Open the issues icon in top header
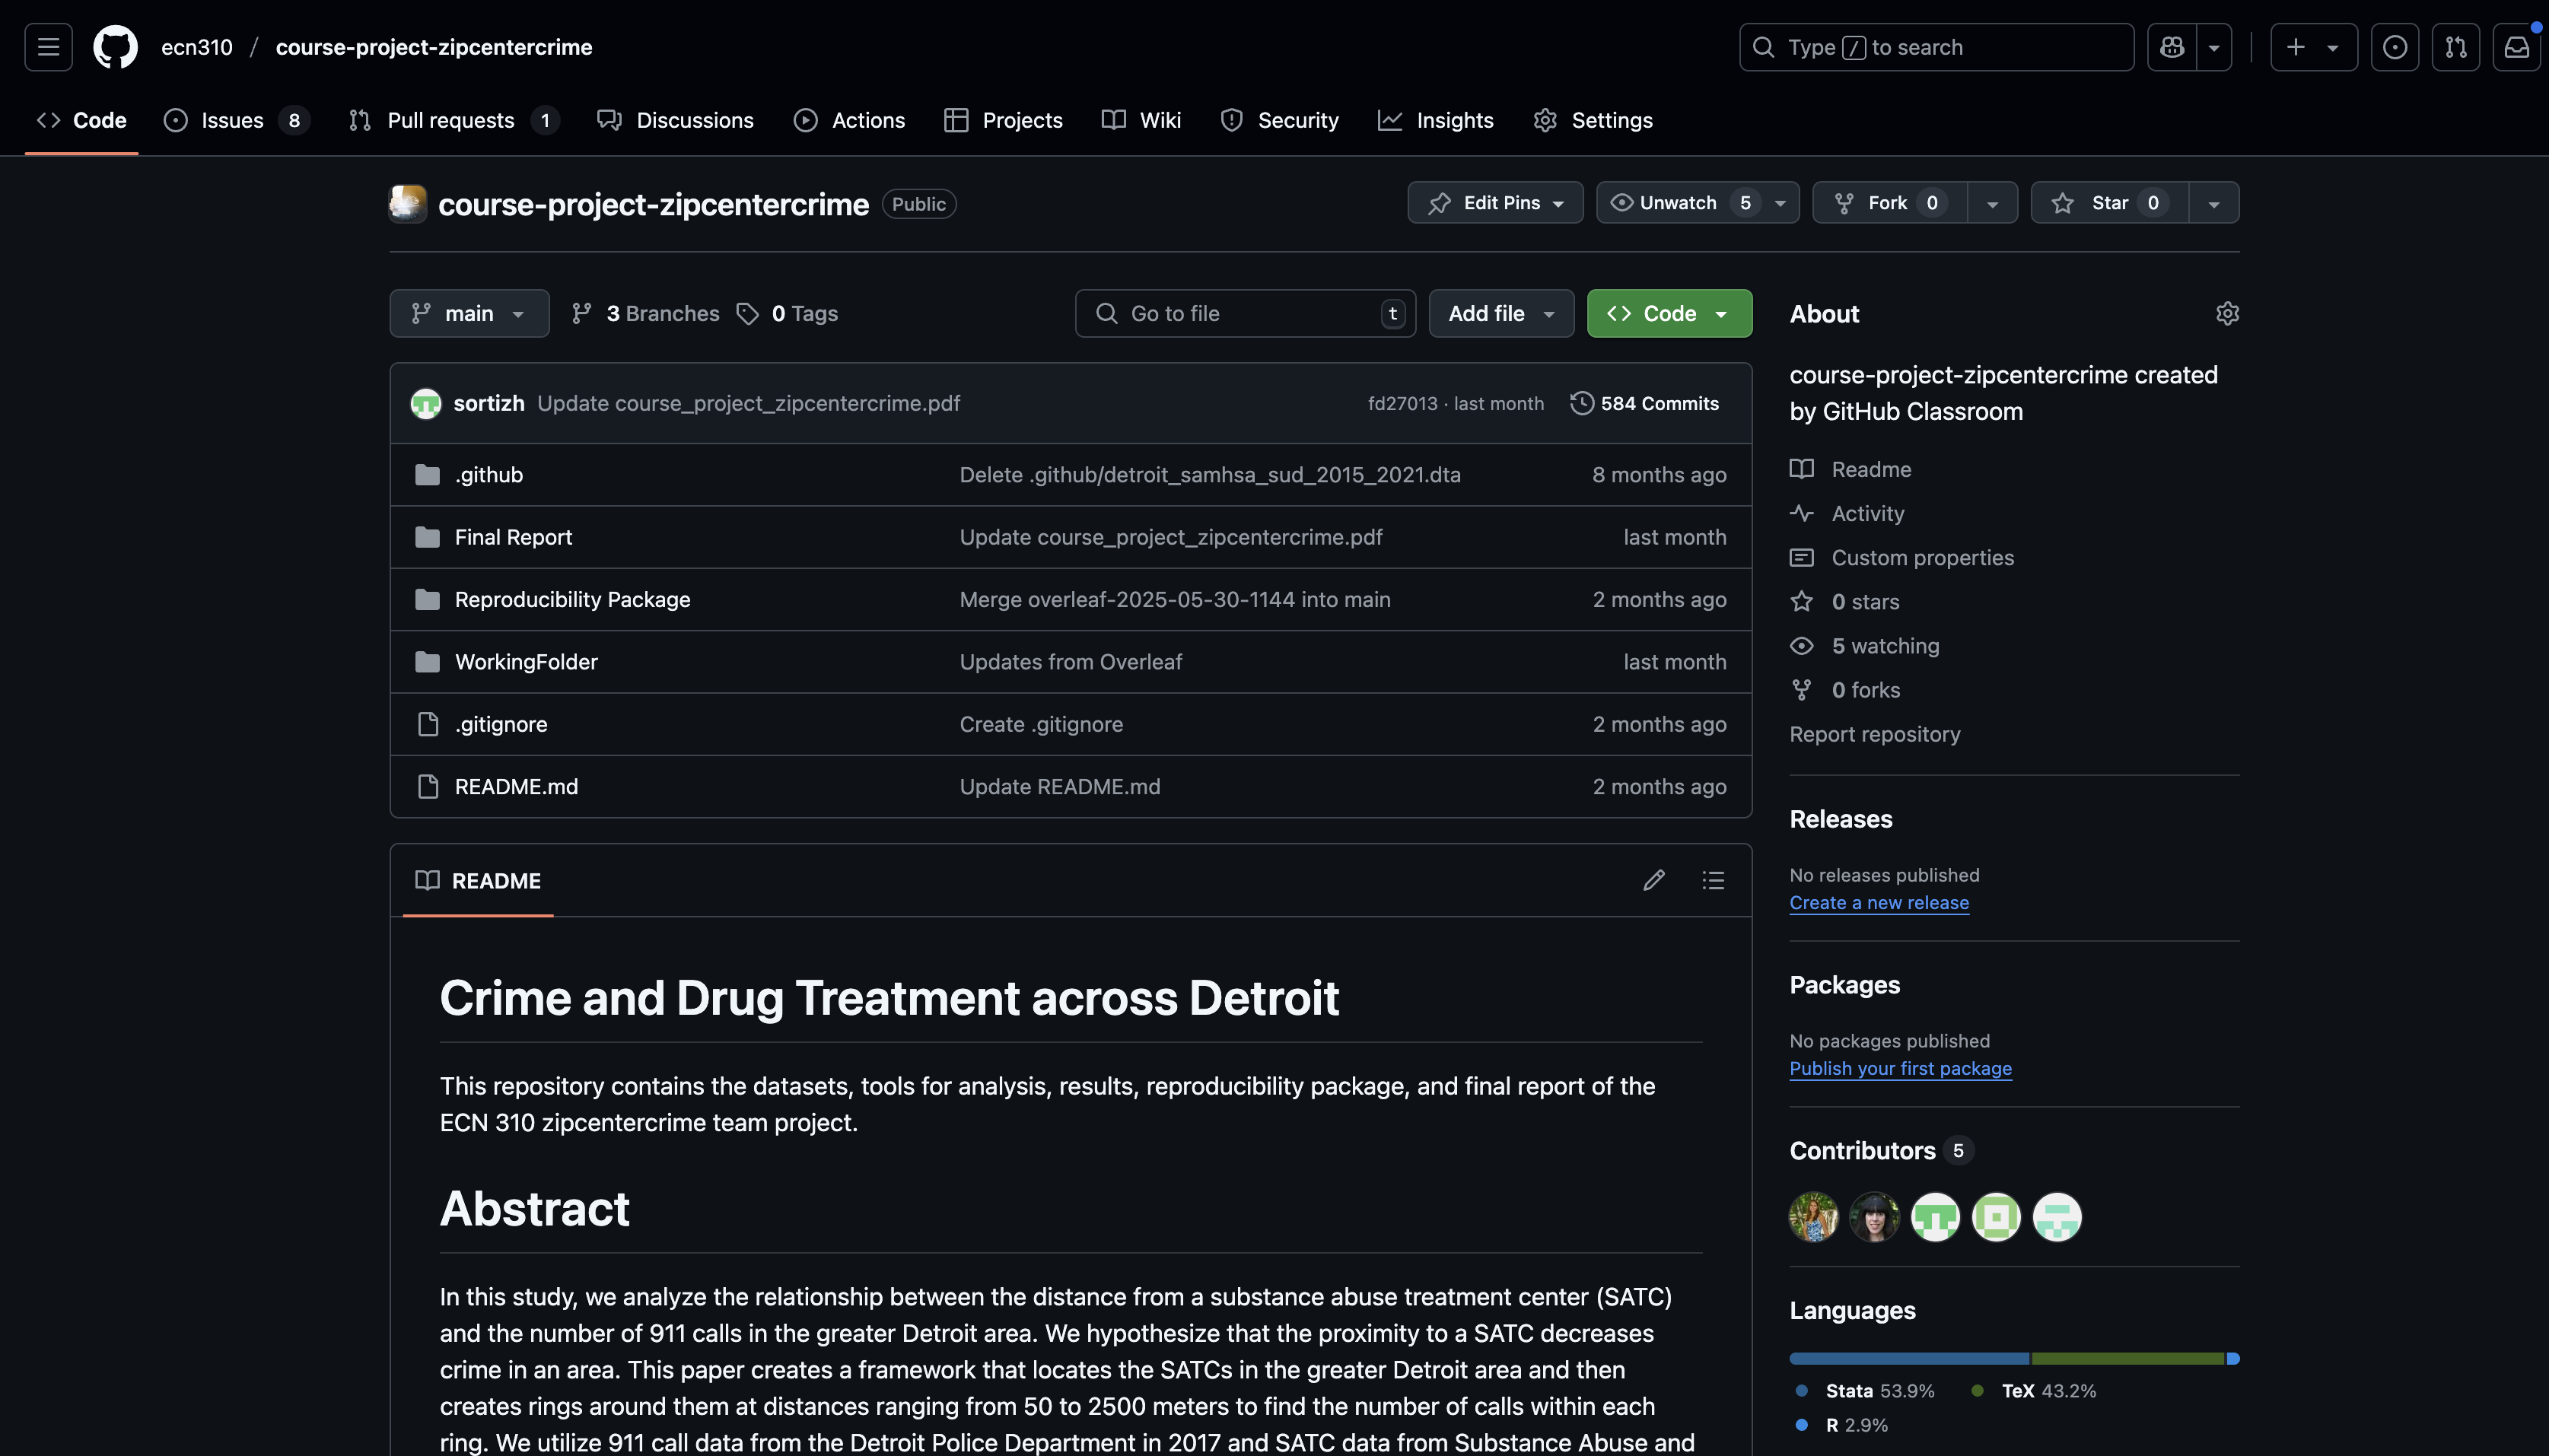 pyautogui.click(x=2394, y=47)
